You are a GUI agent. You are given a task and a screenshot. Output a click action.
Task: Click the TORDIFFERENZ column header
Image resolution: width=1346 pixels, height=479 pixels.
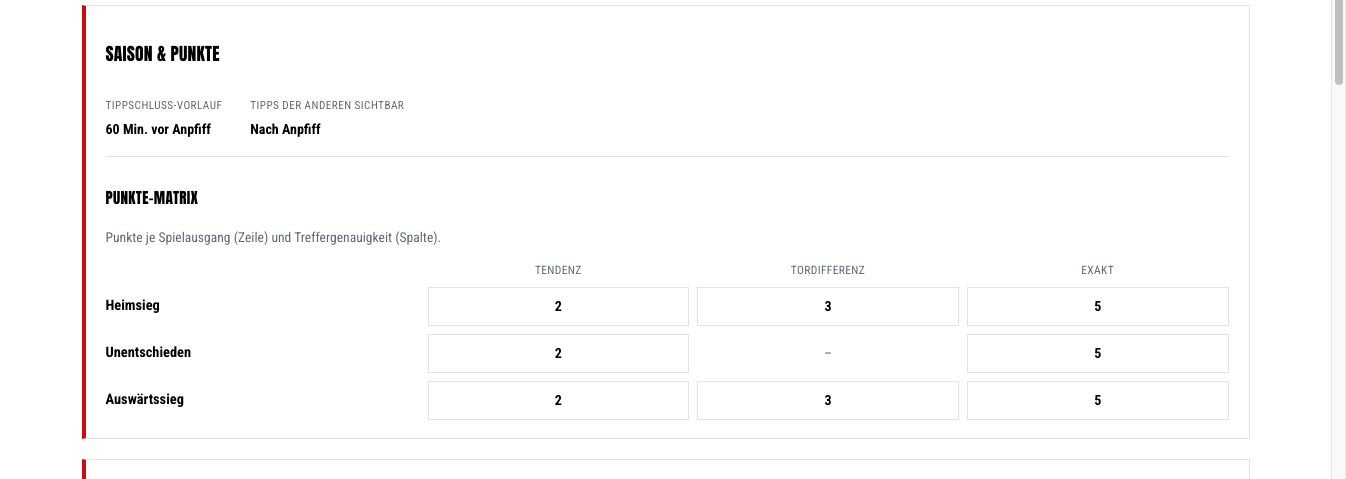(x=828, y=270)
